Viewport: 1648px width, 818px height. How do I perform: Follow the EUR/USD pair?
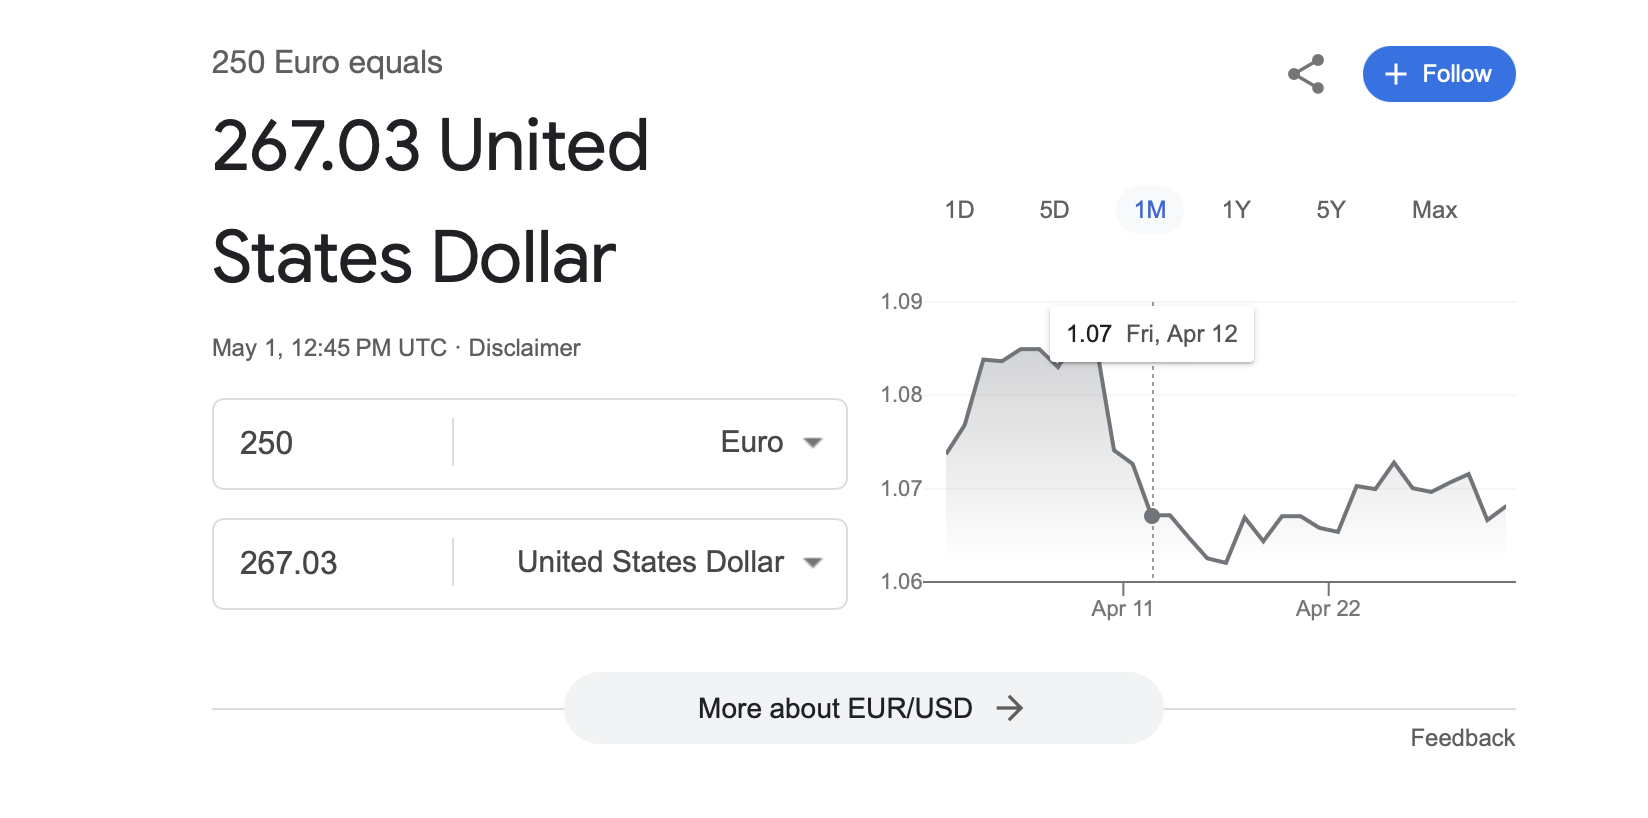[1439, 74]
